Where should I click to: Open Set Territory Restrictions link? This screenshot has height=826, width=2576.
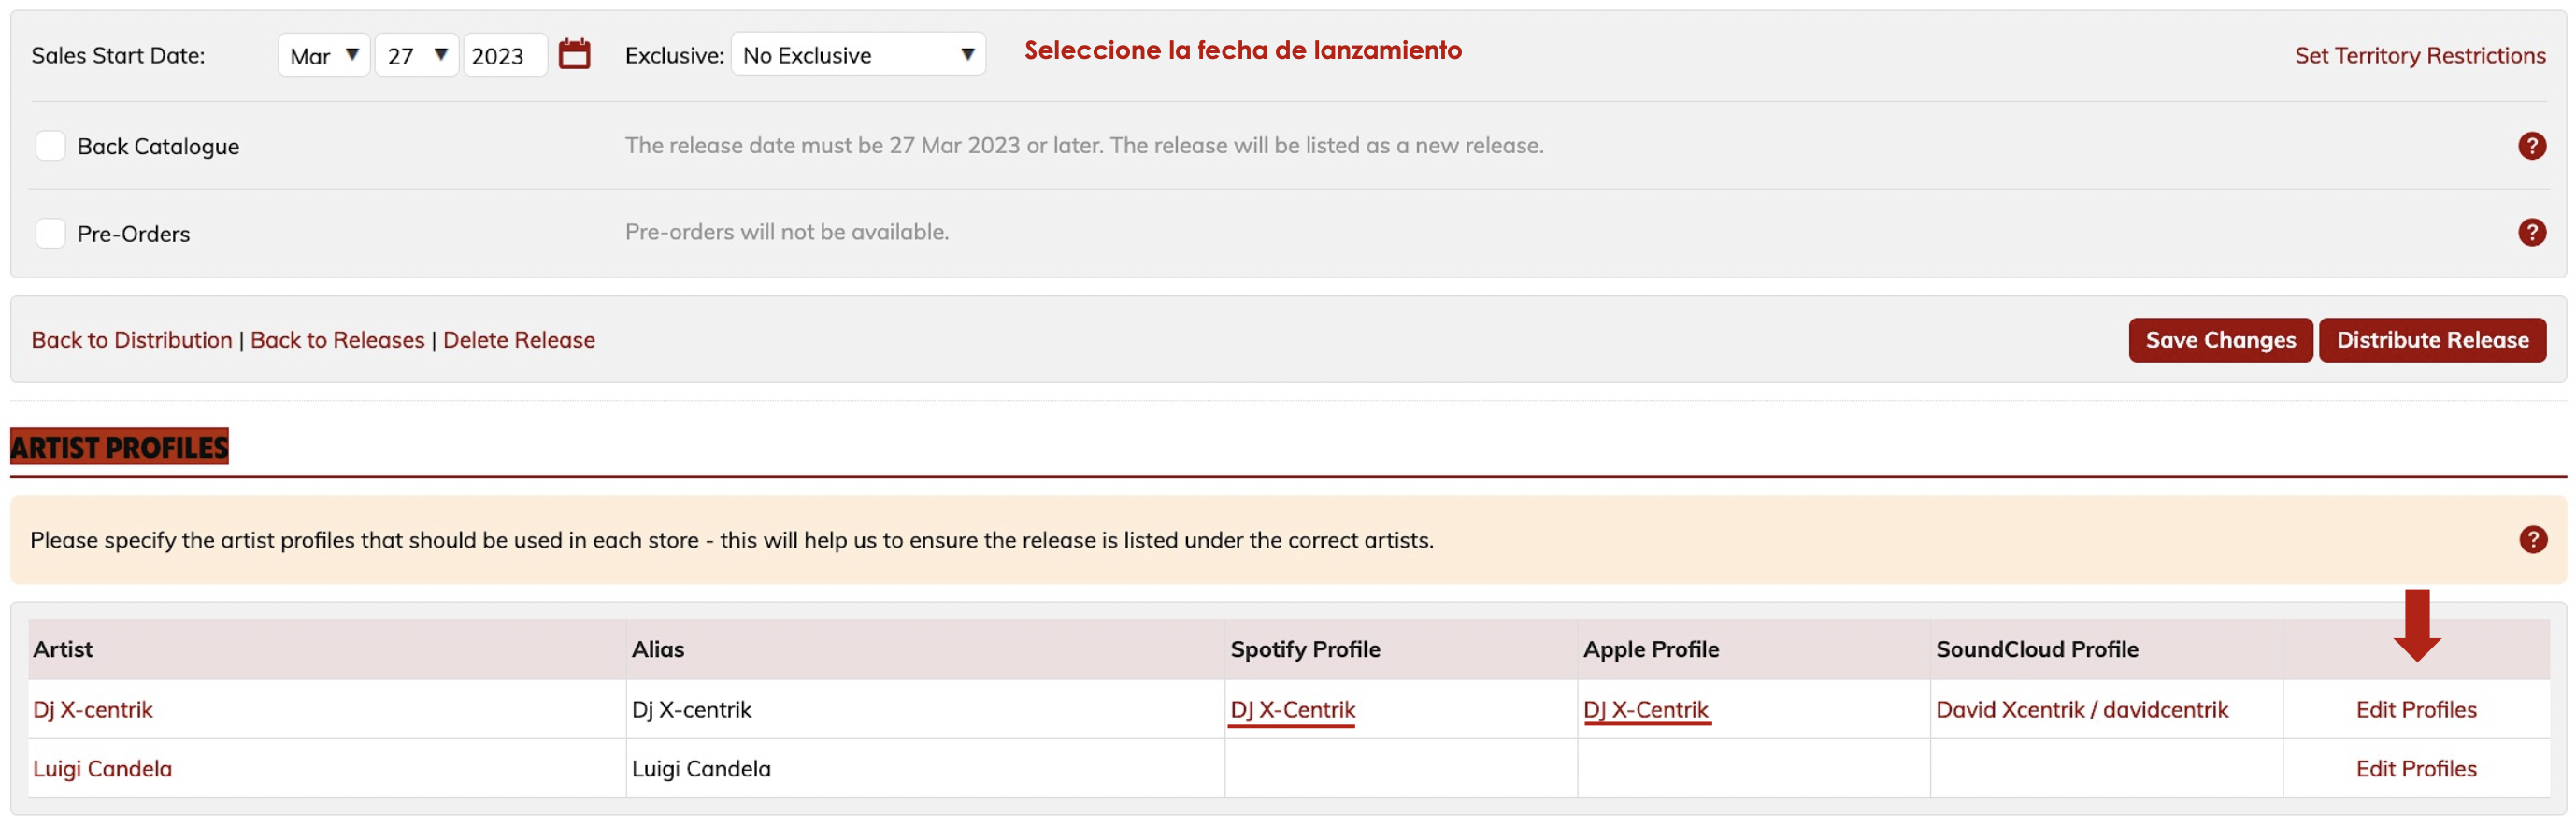[x=2419, y=56]
